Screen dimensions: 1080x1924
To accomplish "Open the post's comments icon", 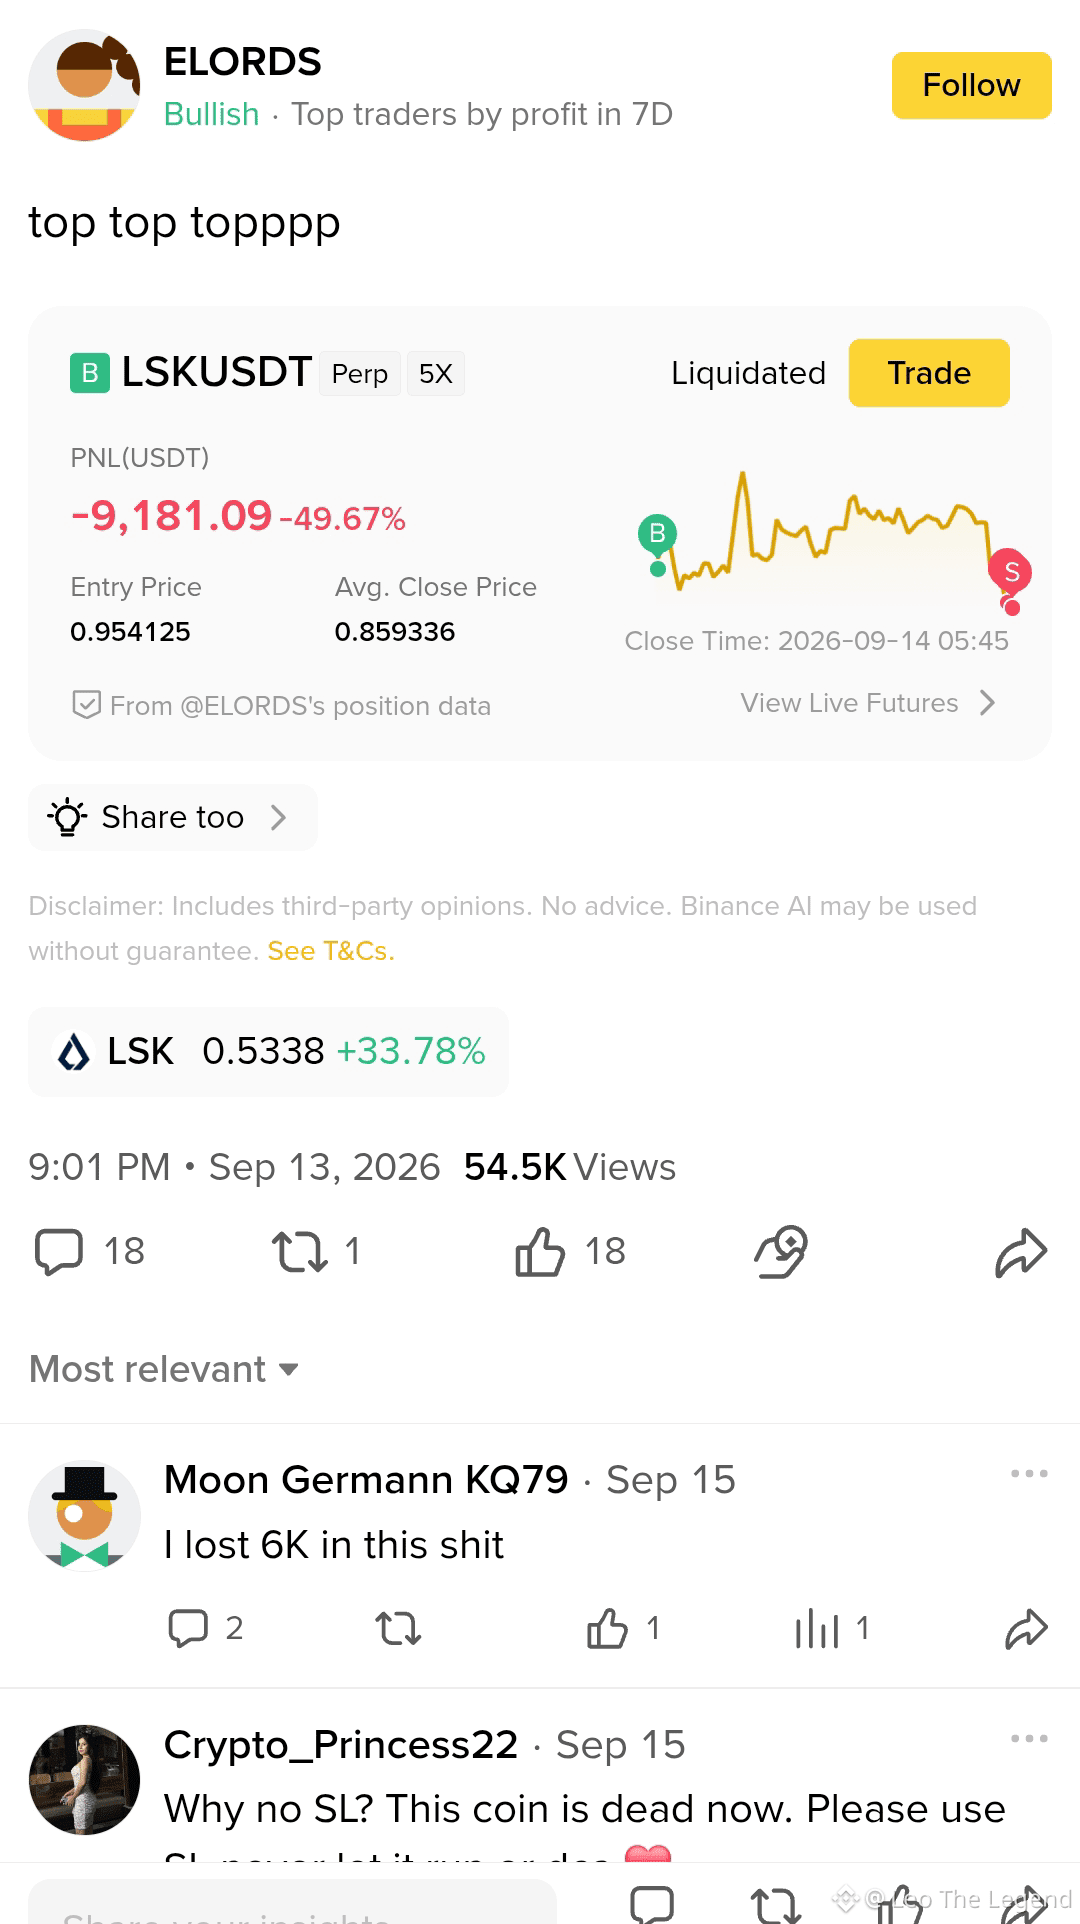I will (x=59, y=1252).
